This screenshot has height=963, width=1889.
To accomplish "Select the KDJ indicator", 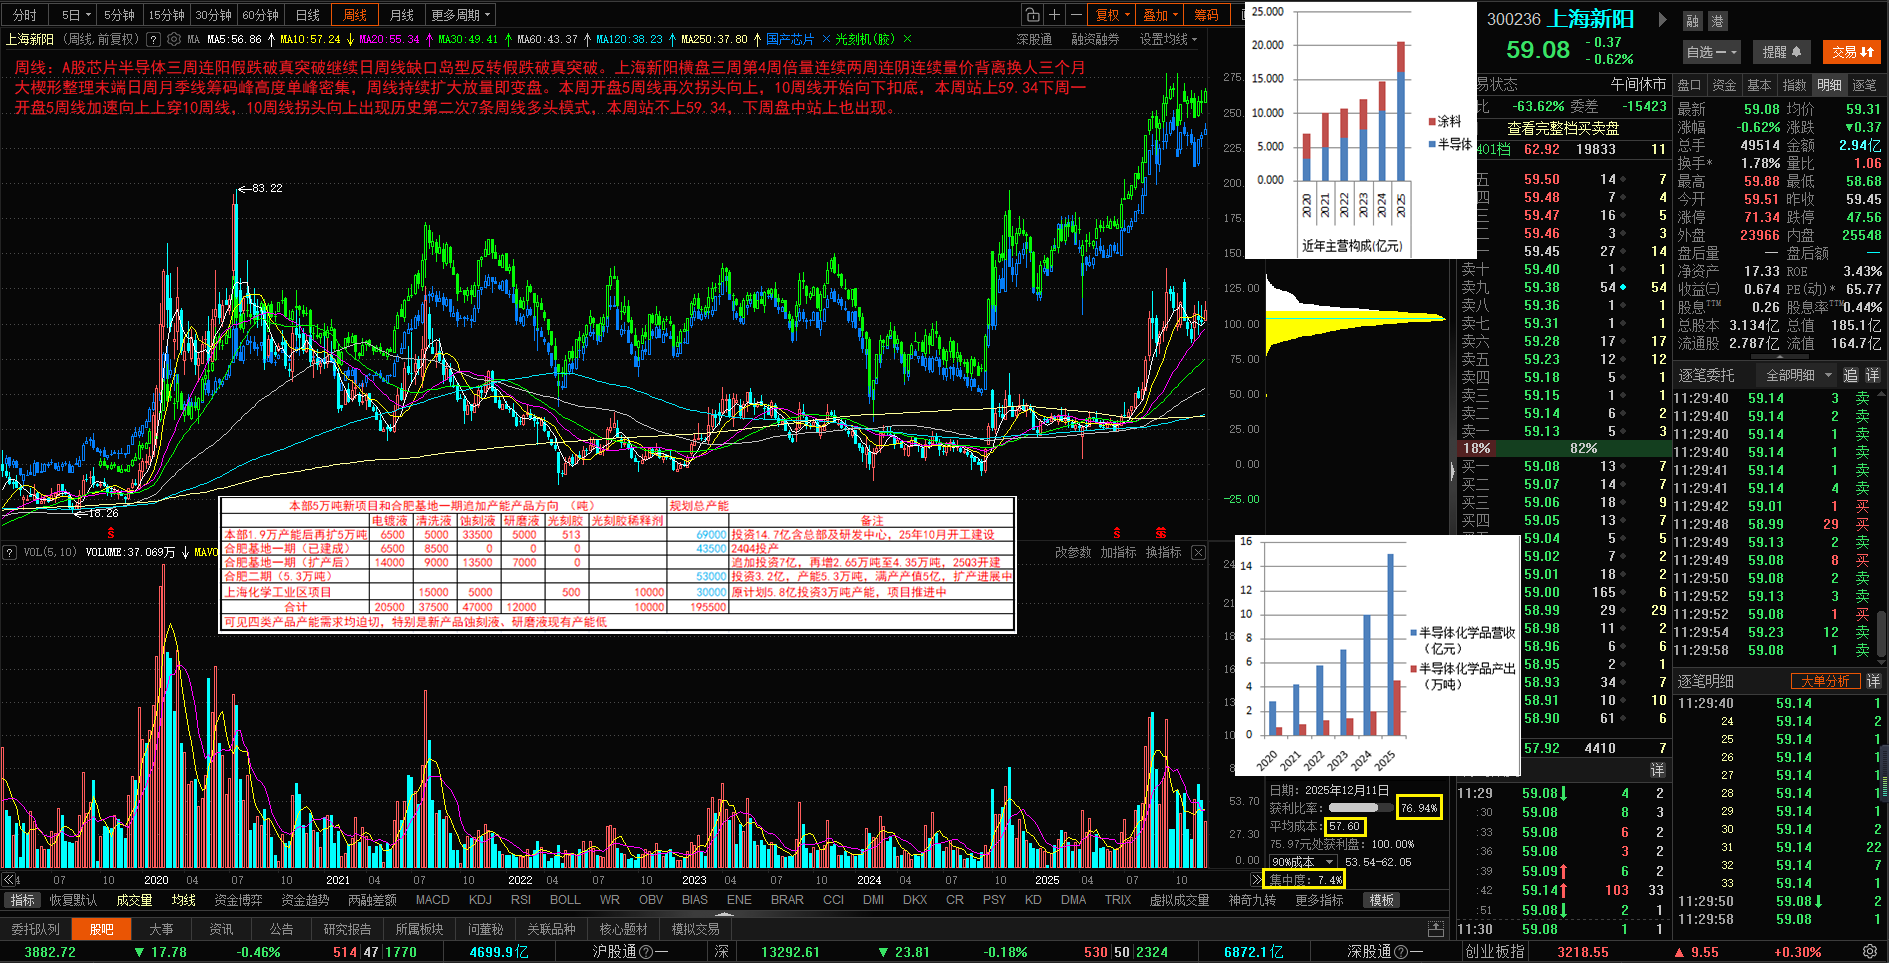I will point(481,900).
